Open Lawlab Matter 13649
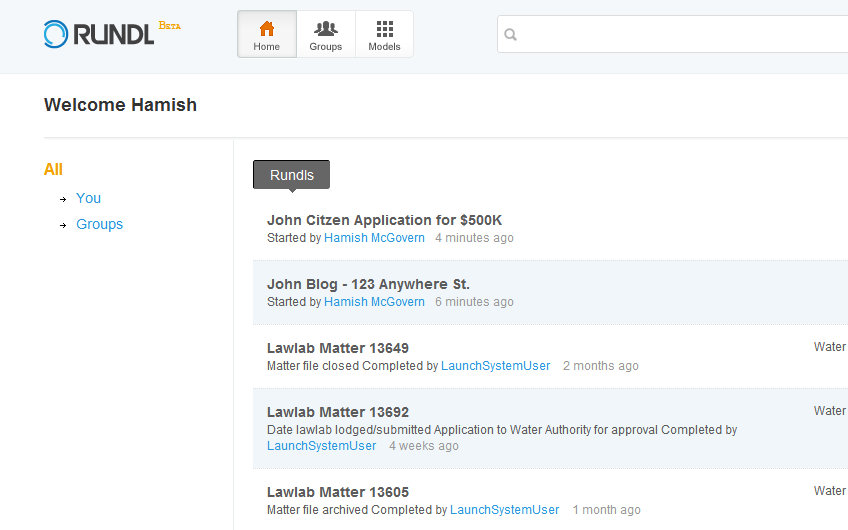 (337, 348)
